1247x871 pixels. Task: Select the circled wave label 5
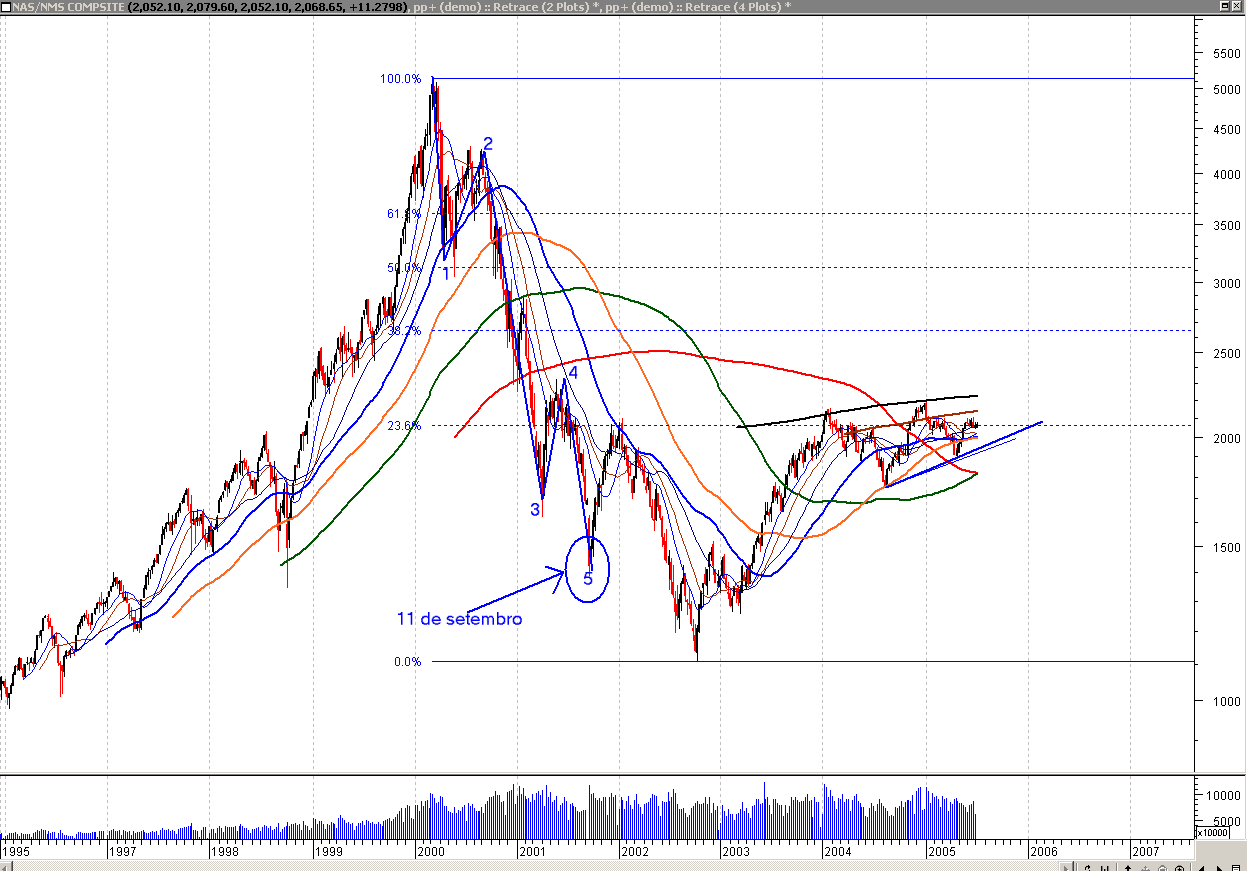coord(588,577)
